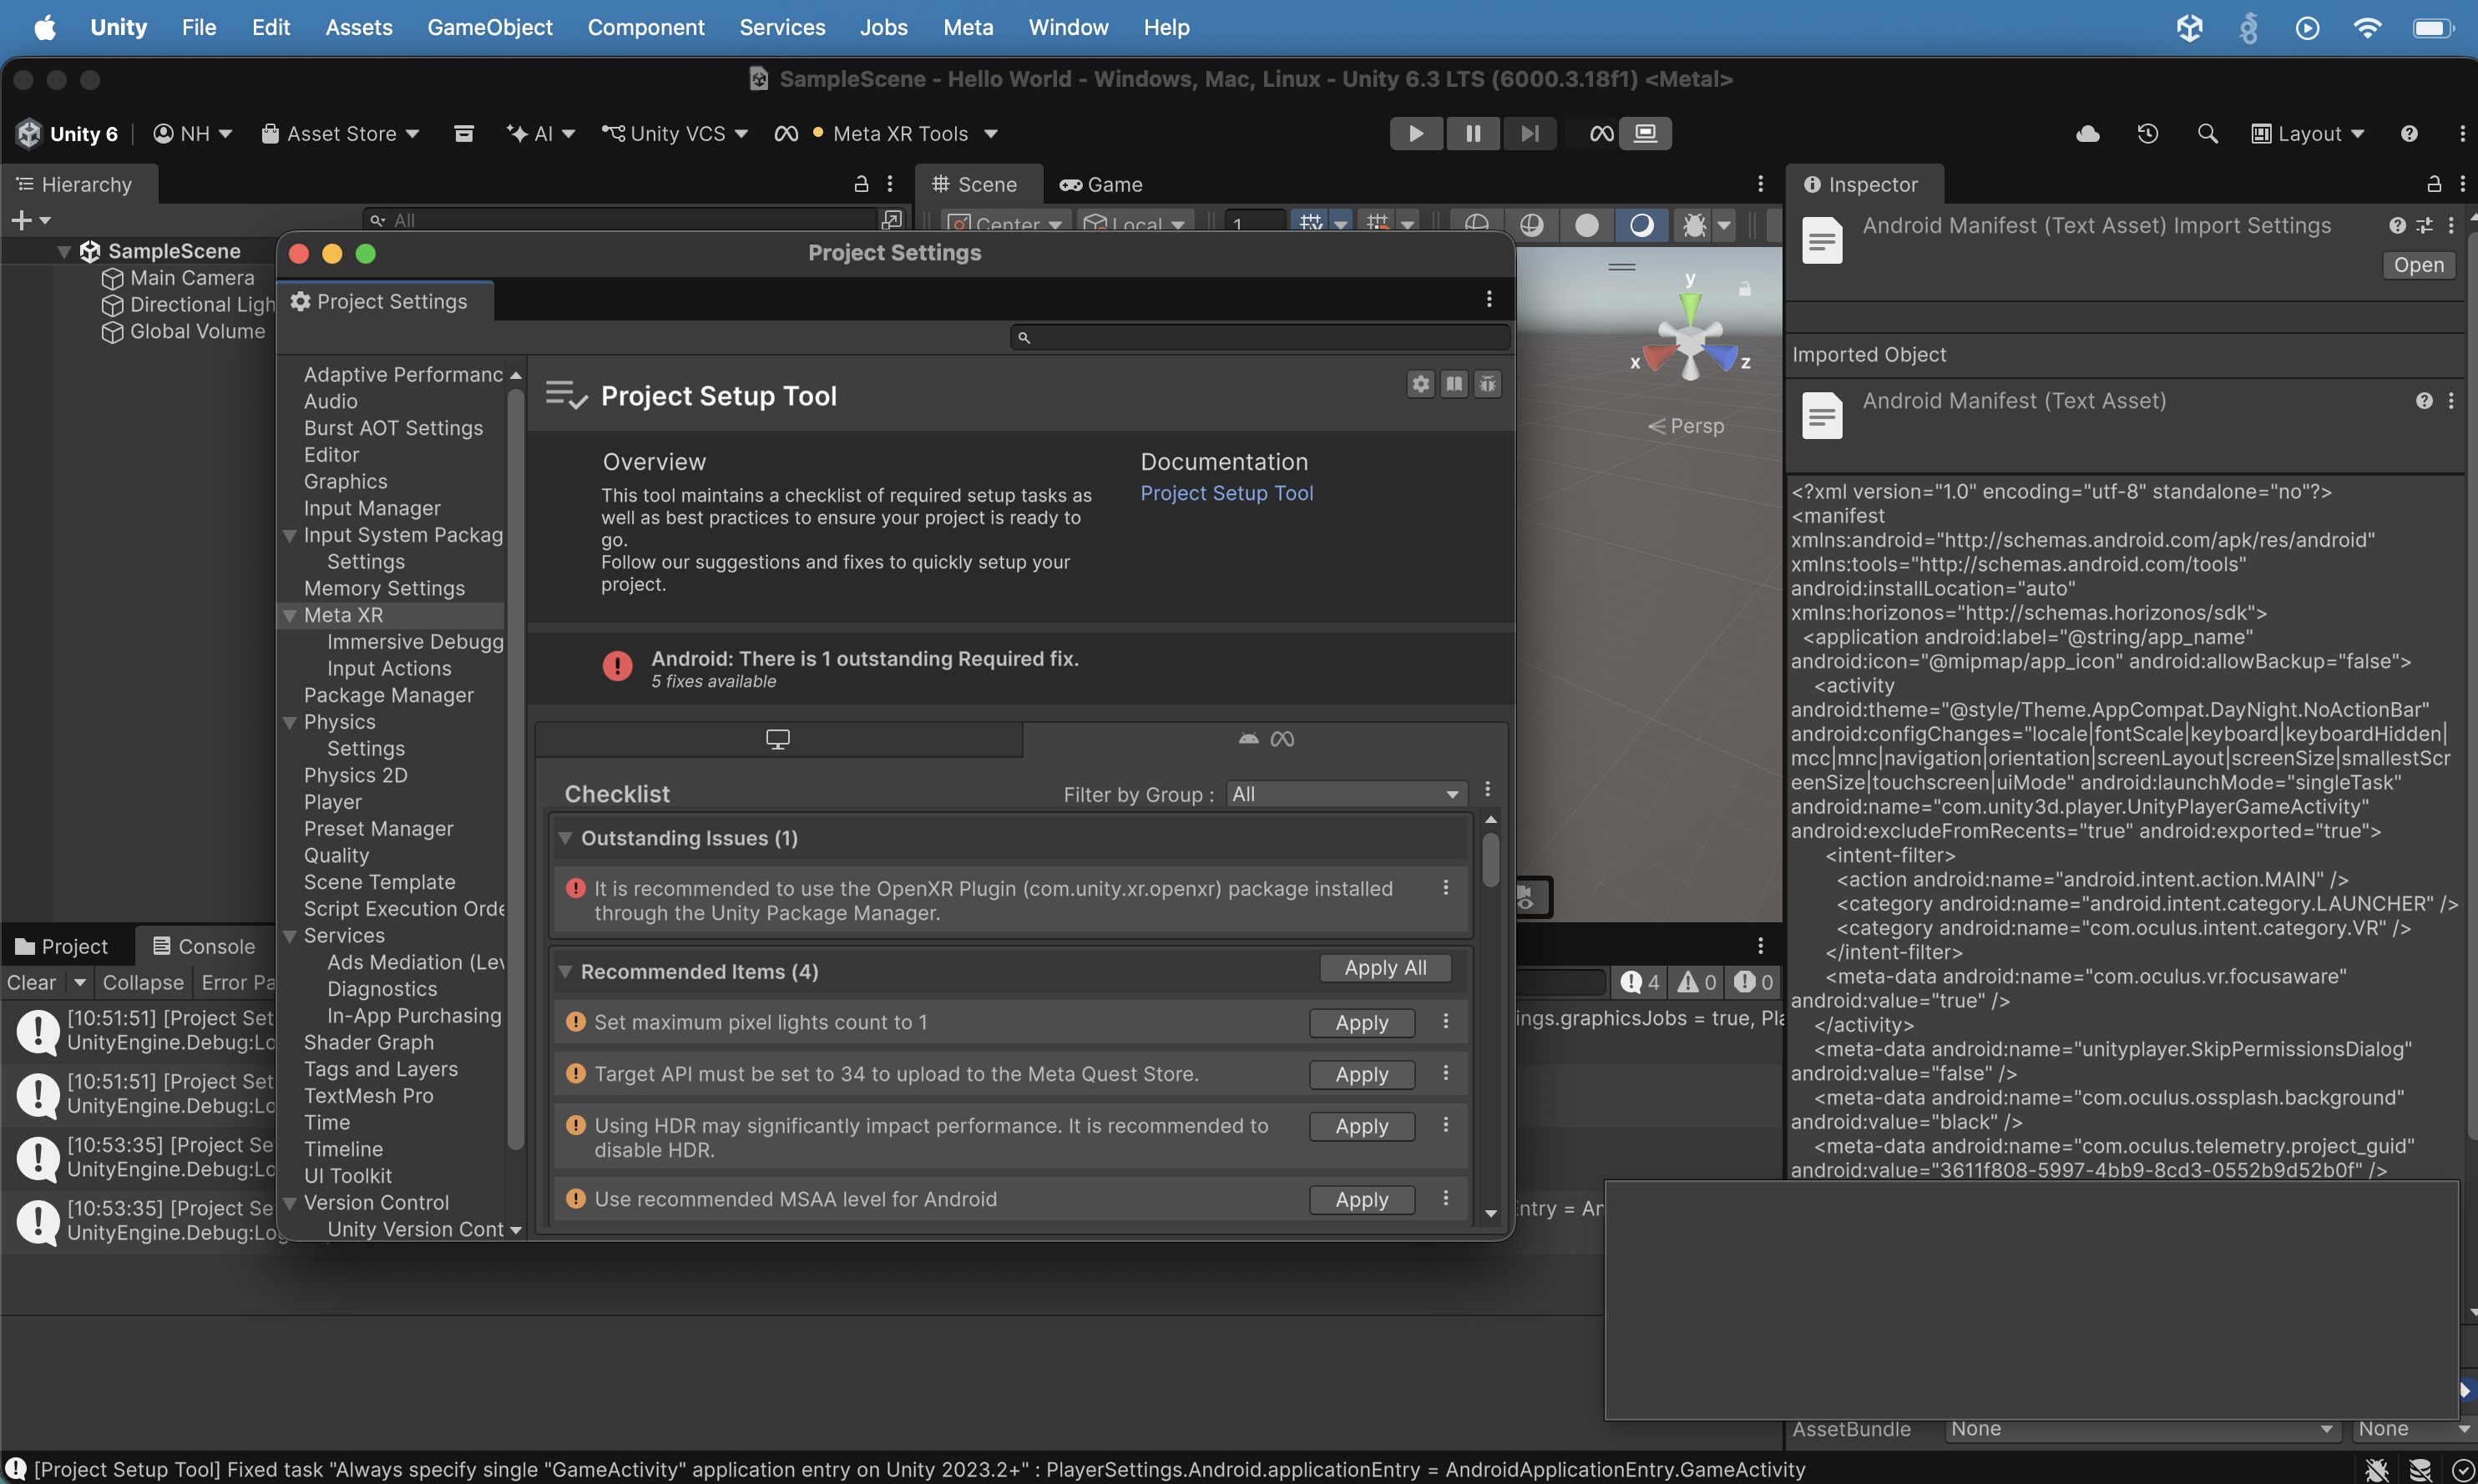The image size is (2478, 1484).
Task: Start Play mode with the Play button
Action: (1416, 133)
